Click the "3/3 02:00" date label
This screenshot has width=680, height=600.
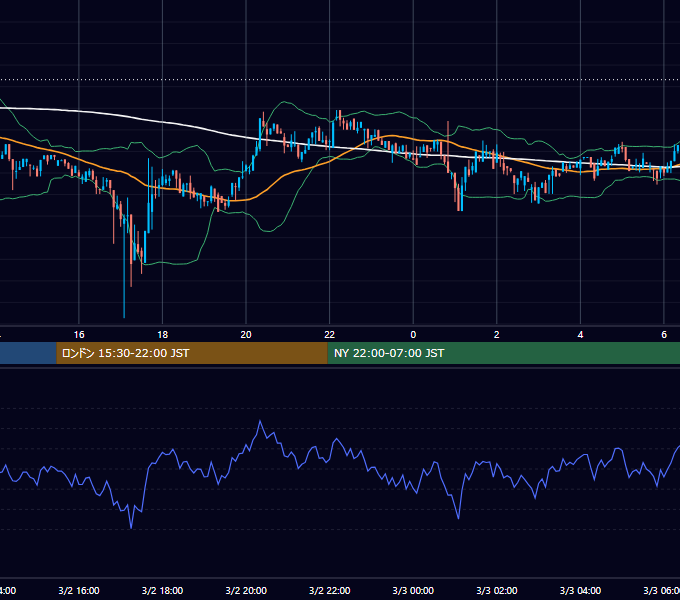[x=497, y=590]
